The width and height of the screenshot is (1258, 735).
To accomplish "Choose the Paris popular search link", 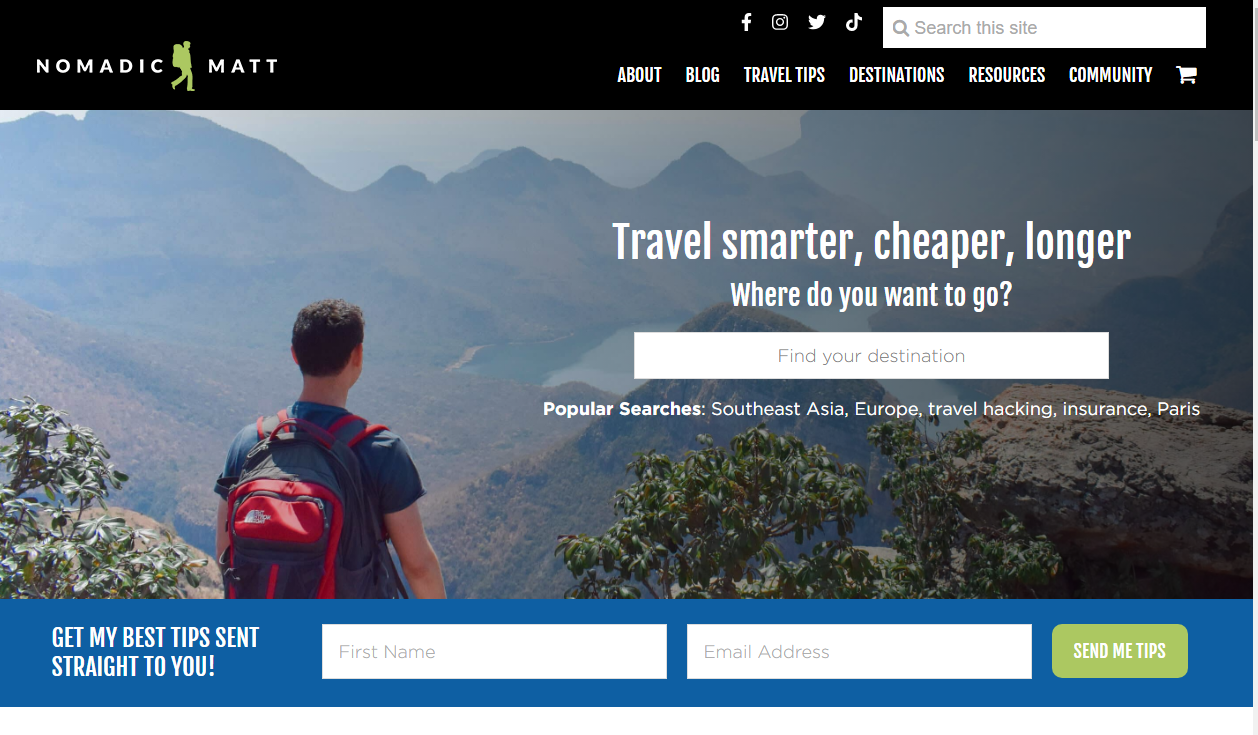I will tap(1178, 409).
